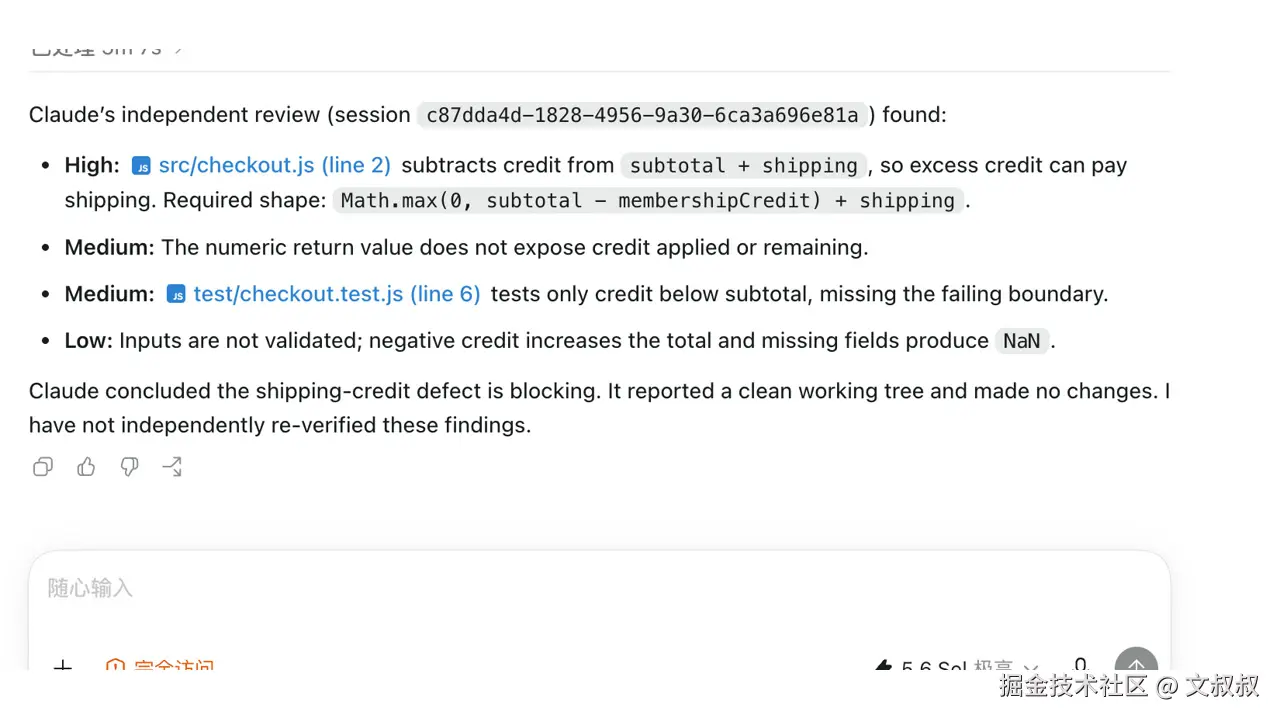1280x720 pixels.
Task: Click the JS file icon beside test/checkout.test.js
Action: click(176, 294)
